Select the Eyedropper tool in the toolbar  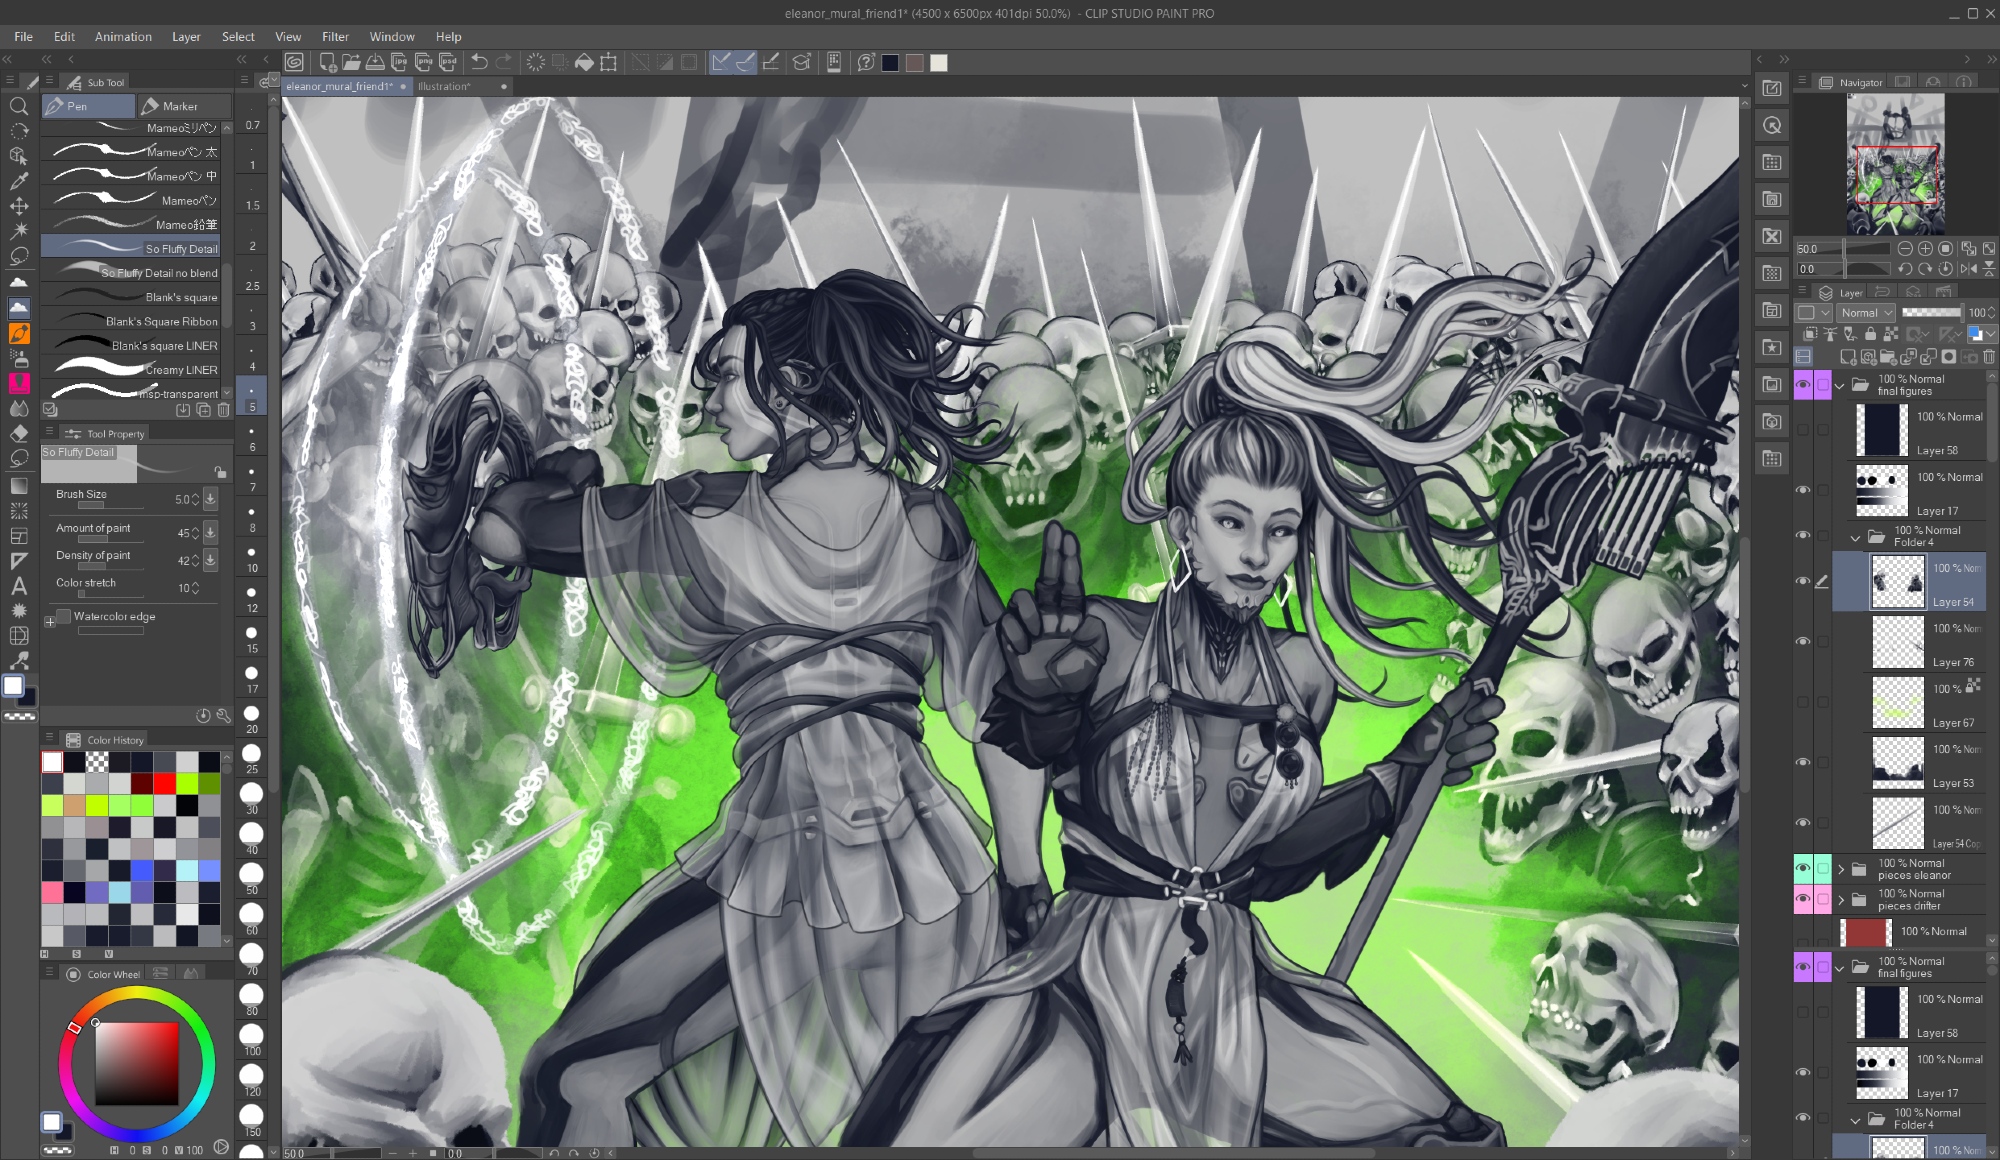[x=19, y=181]
